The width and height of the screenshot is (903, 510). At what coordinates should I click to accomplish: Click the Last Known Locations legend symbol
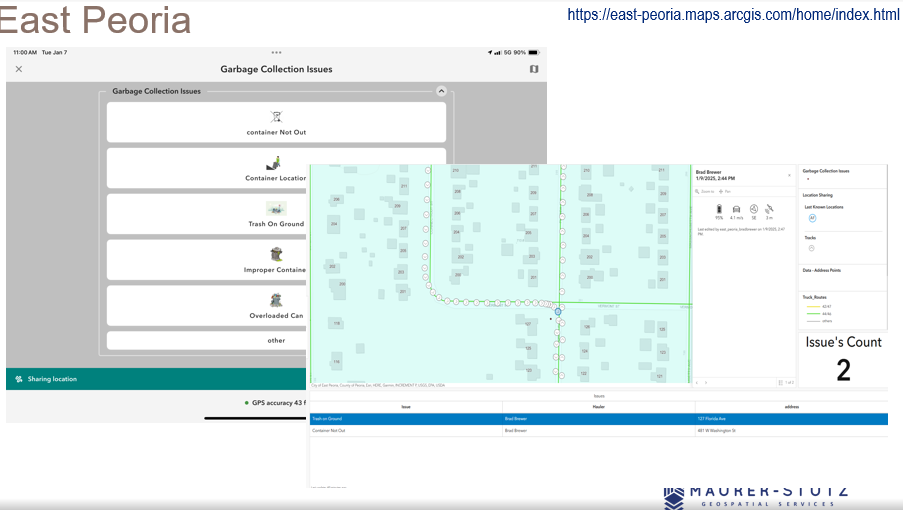tap(812, 218)
